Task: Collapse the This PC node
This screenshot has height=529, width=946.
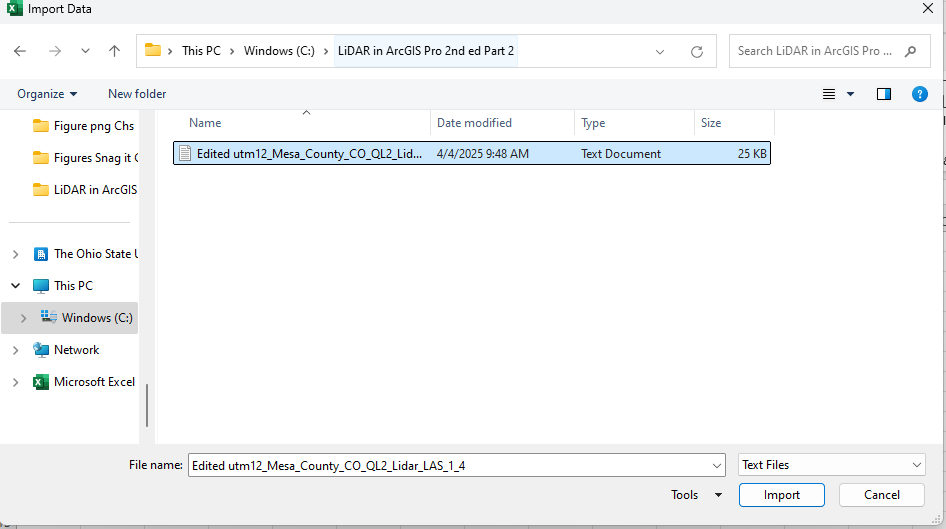Action: click(x=16, y=286)
